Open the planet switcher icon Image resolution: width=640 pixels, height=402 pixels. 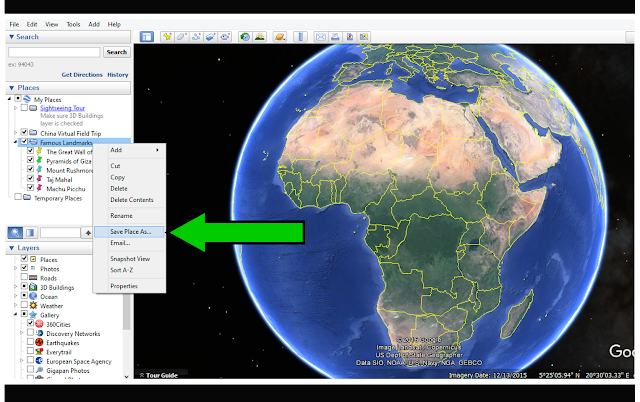tap(280, 37)
